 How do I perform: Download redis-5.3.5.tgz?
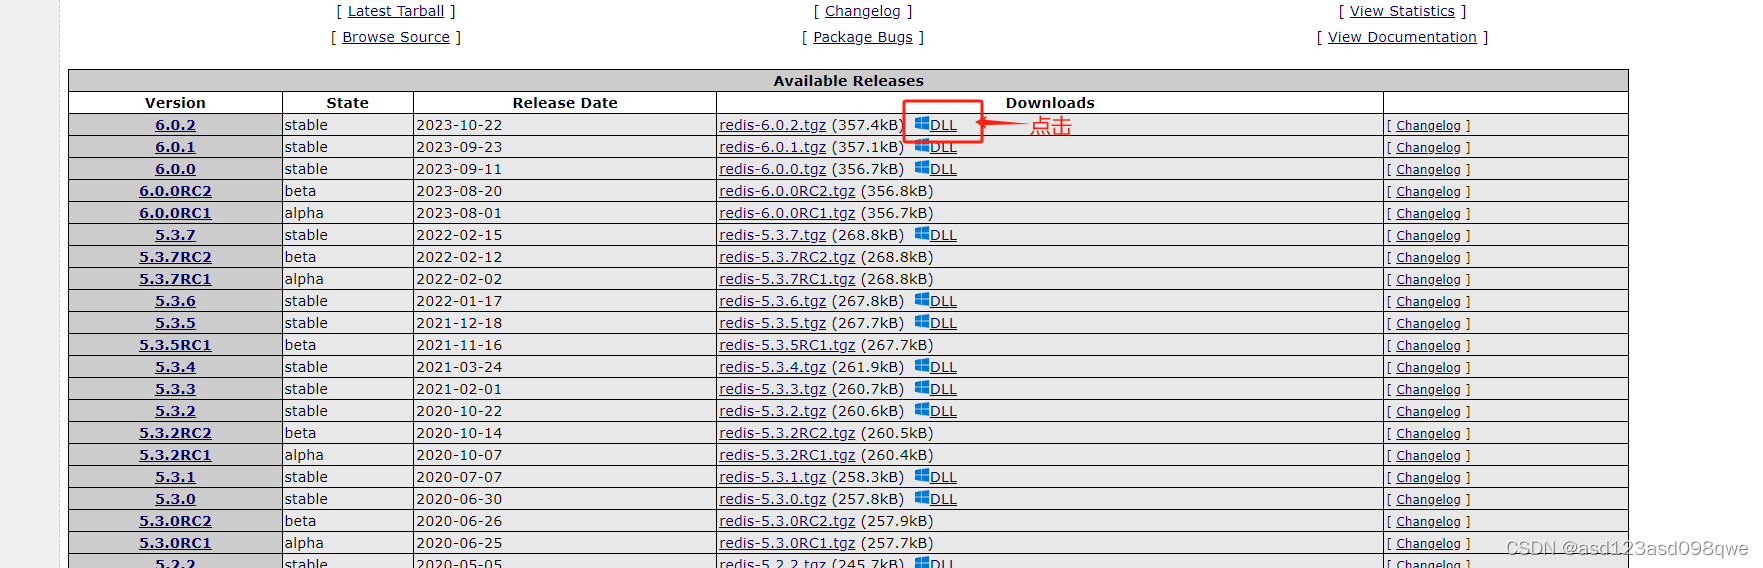(773, 323)
